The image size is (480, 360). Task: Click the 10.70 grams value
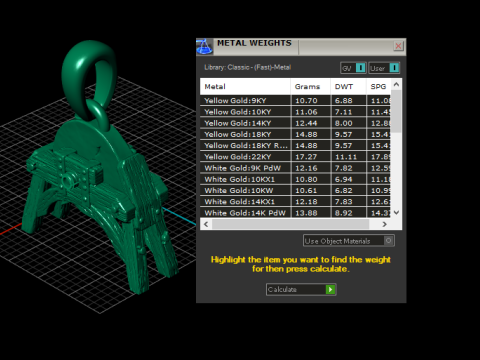[x=306, y=101]
